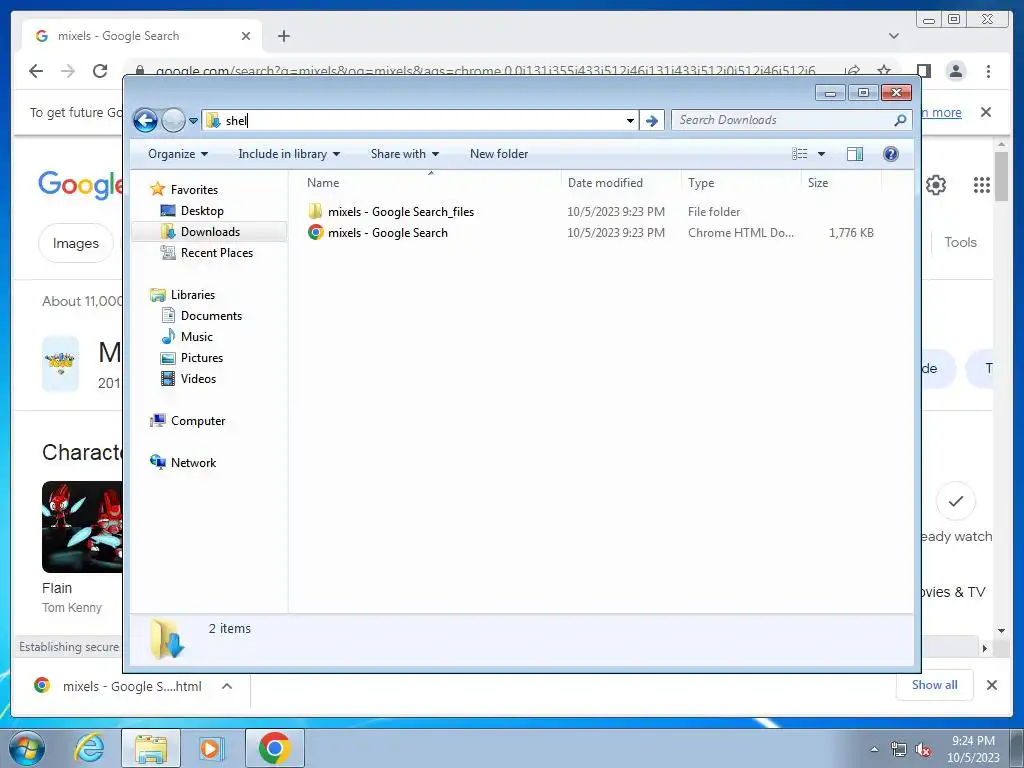Toggle the preview pane icon

coord(854,154)
